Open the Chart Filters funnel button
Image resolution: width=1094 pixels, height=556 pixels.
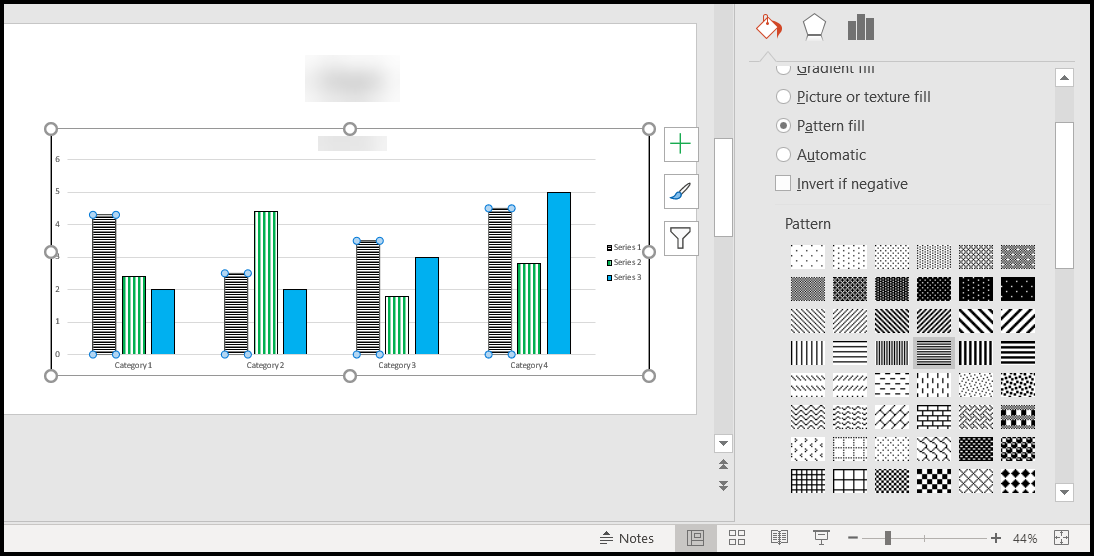(680, 239)
